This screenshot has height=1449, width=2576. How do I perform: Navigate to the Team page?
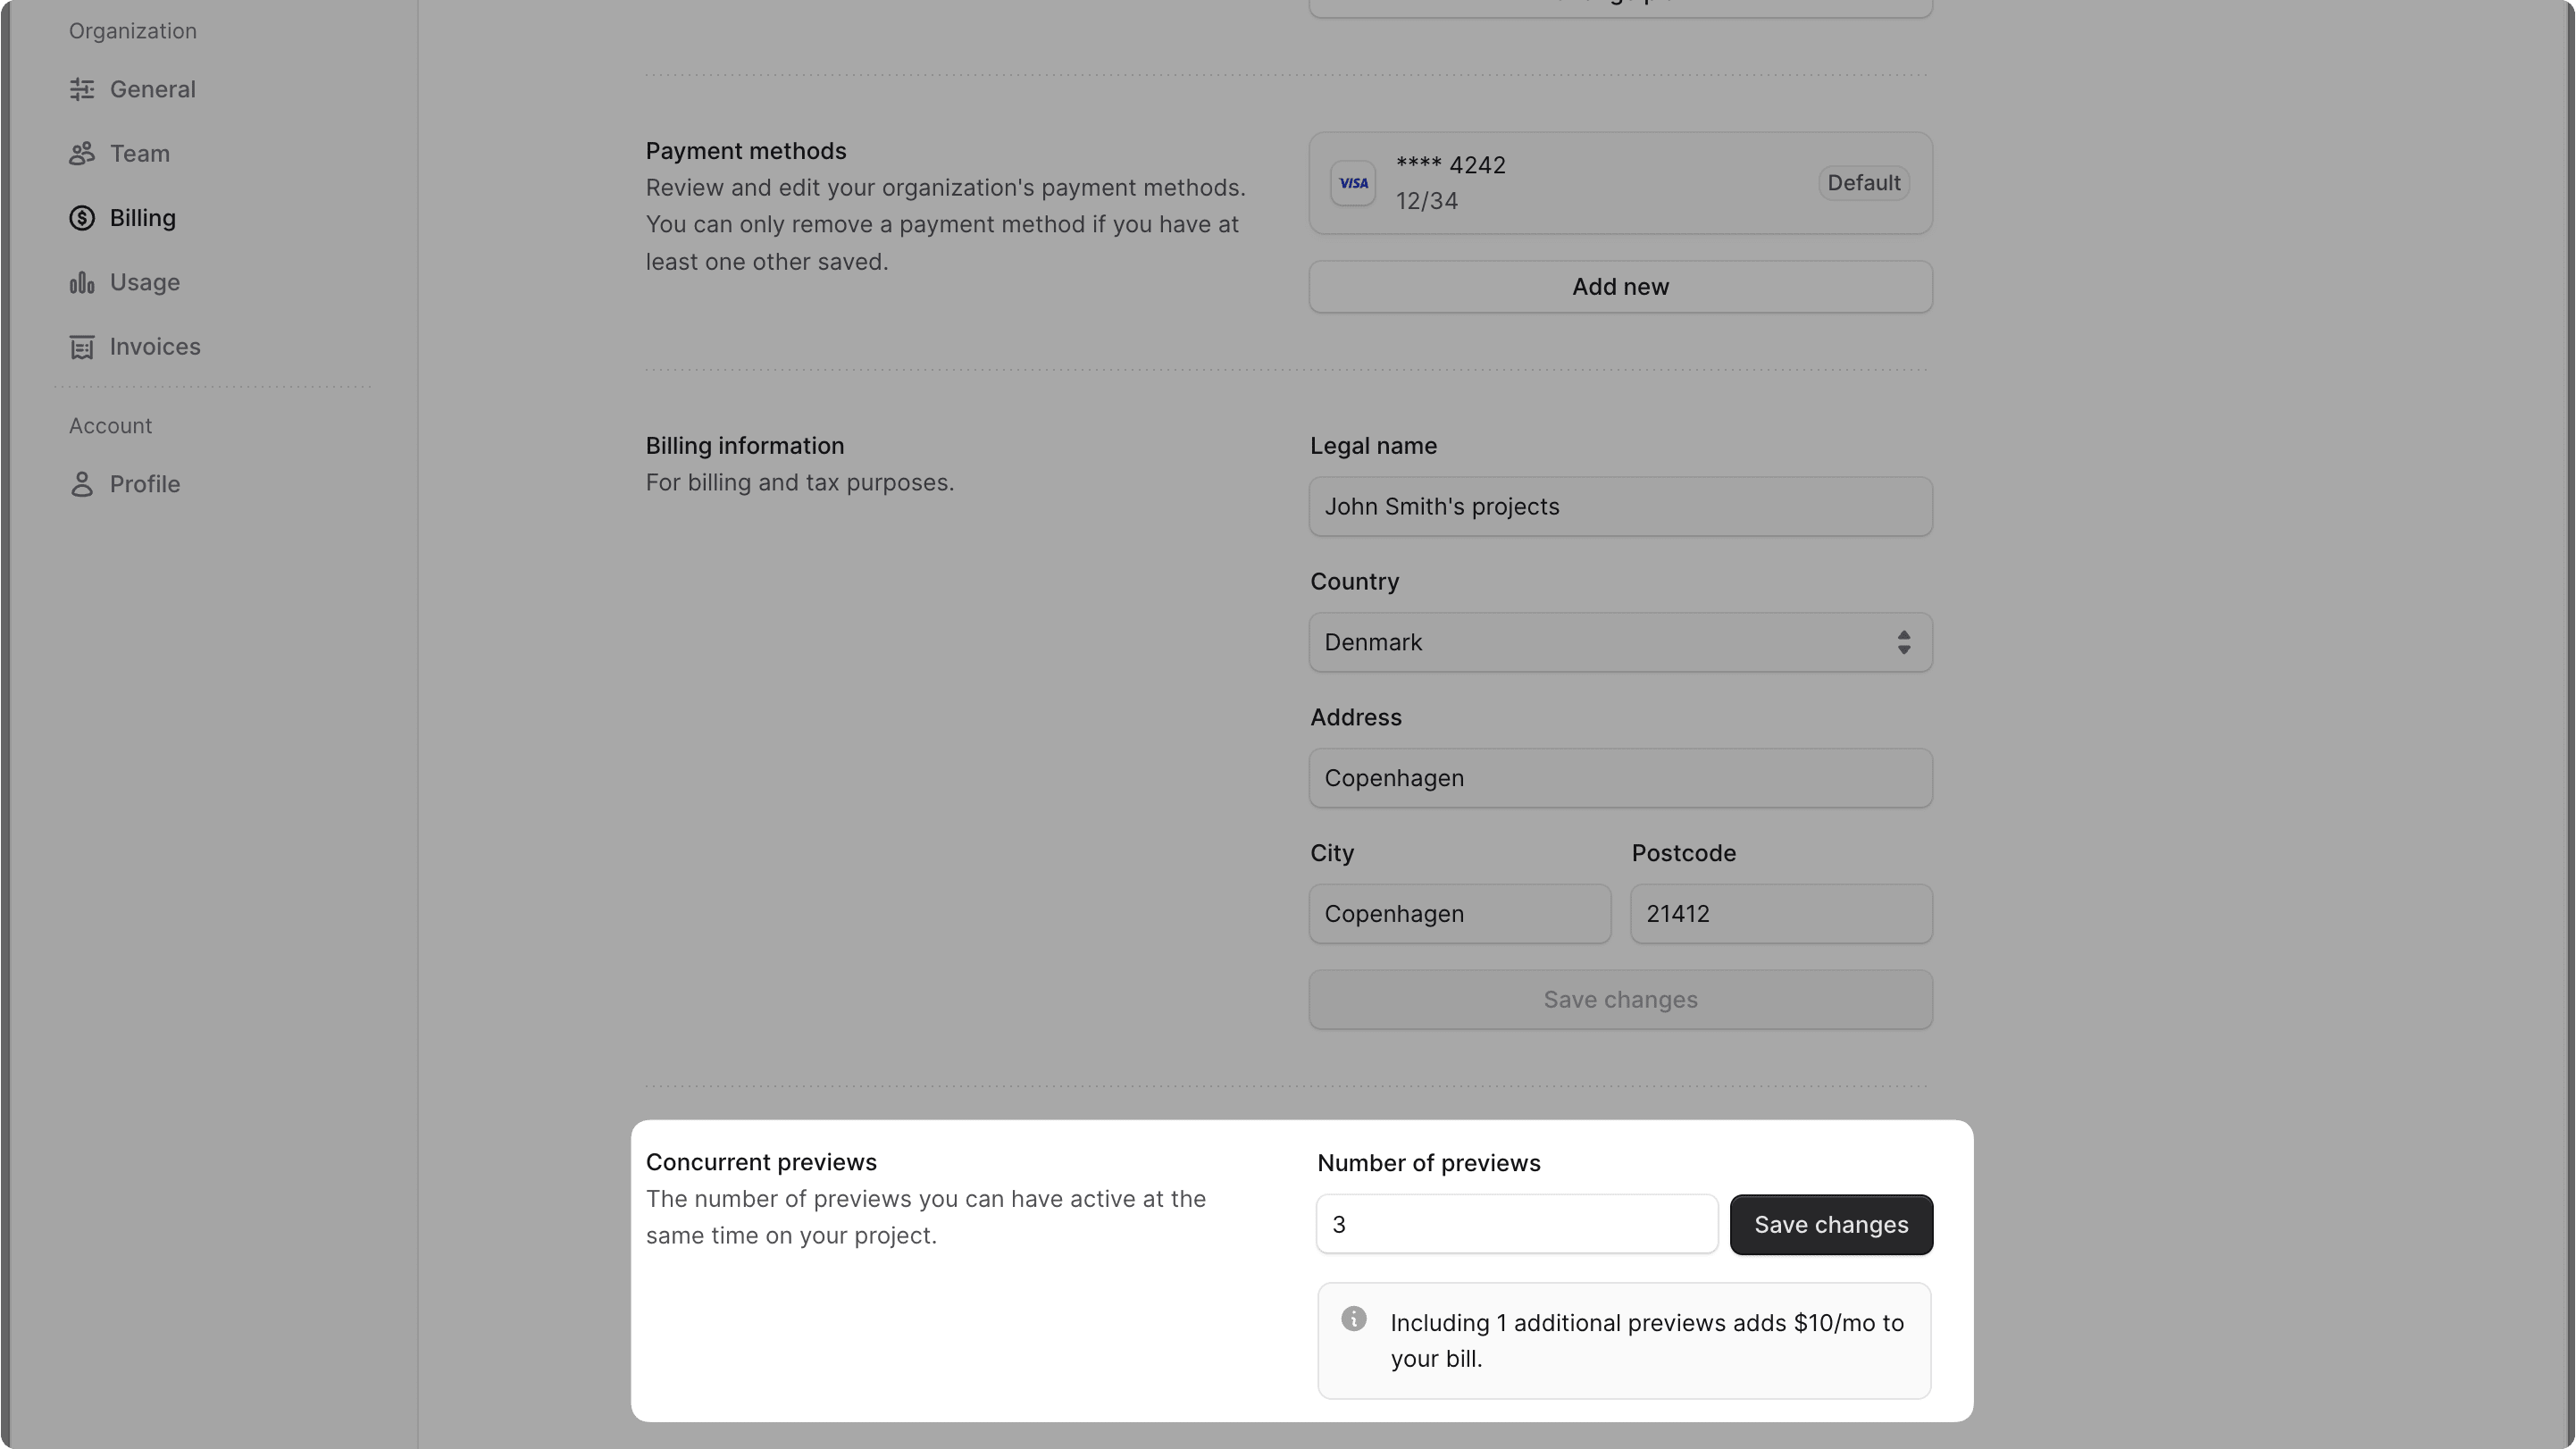[x=140, y=154]
